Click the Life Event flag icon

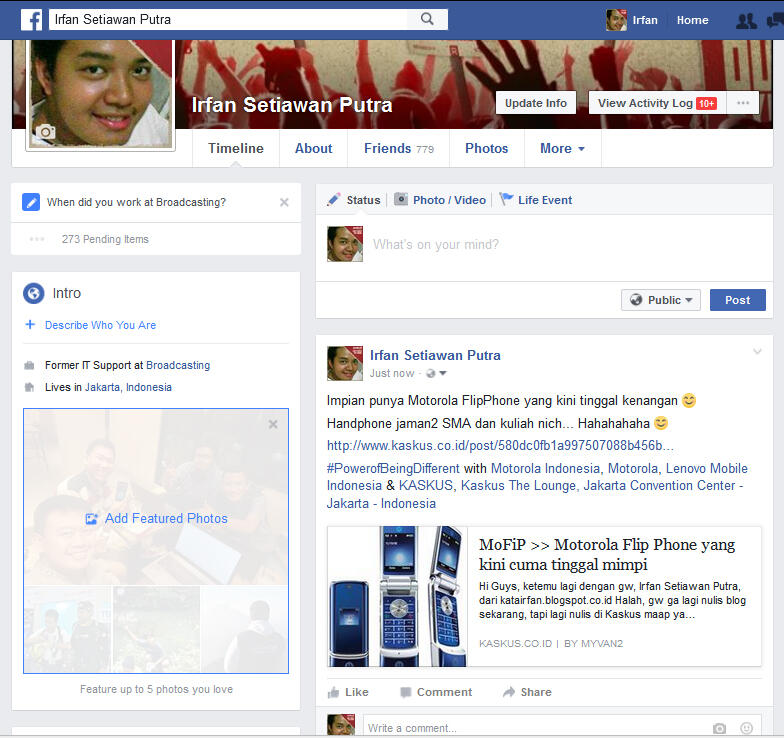tap(506, 199)
